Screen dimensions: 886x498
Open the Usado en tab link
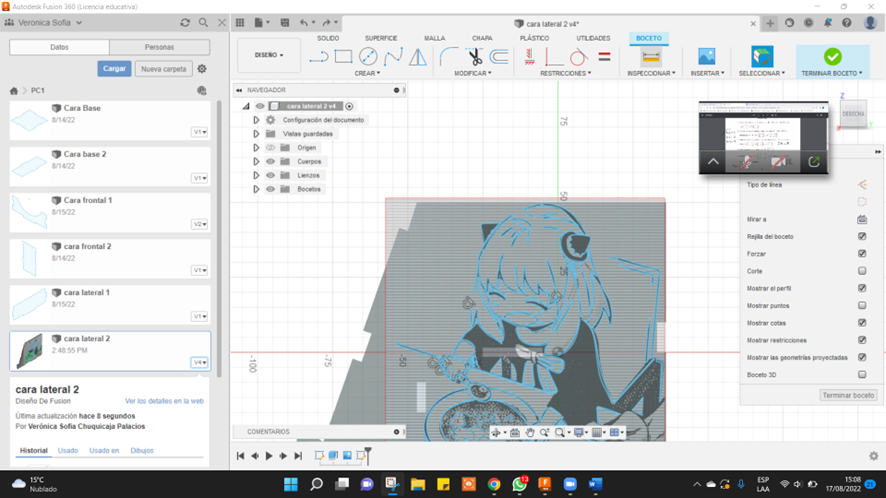tap(104, 451)
